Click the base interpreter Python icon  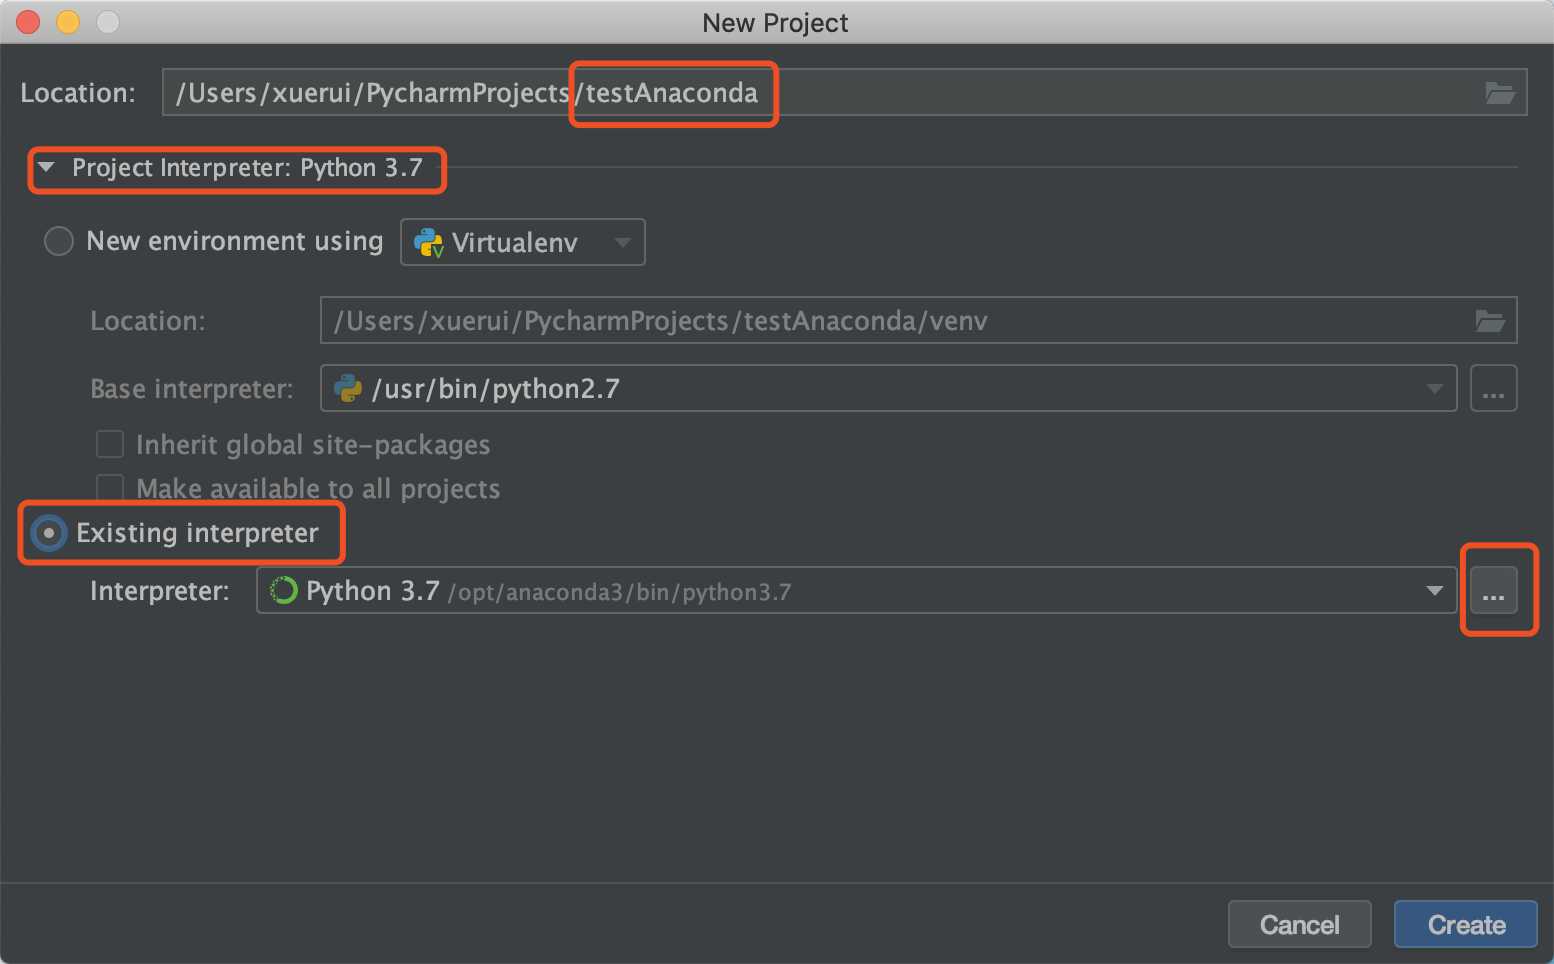tap(348, 388)
